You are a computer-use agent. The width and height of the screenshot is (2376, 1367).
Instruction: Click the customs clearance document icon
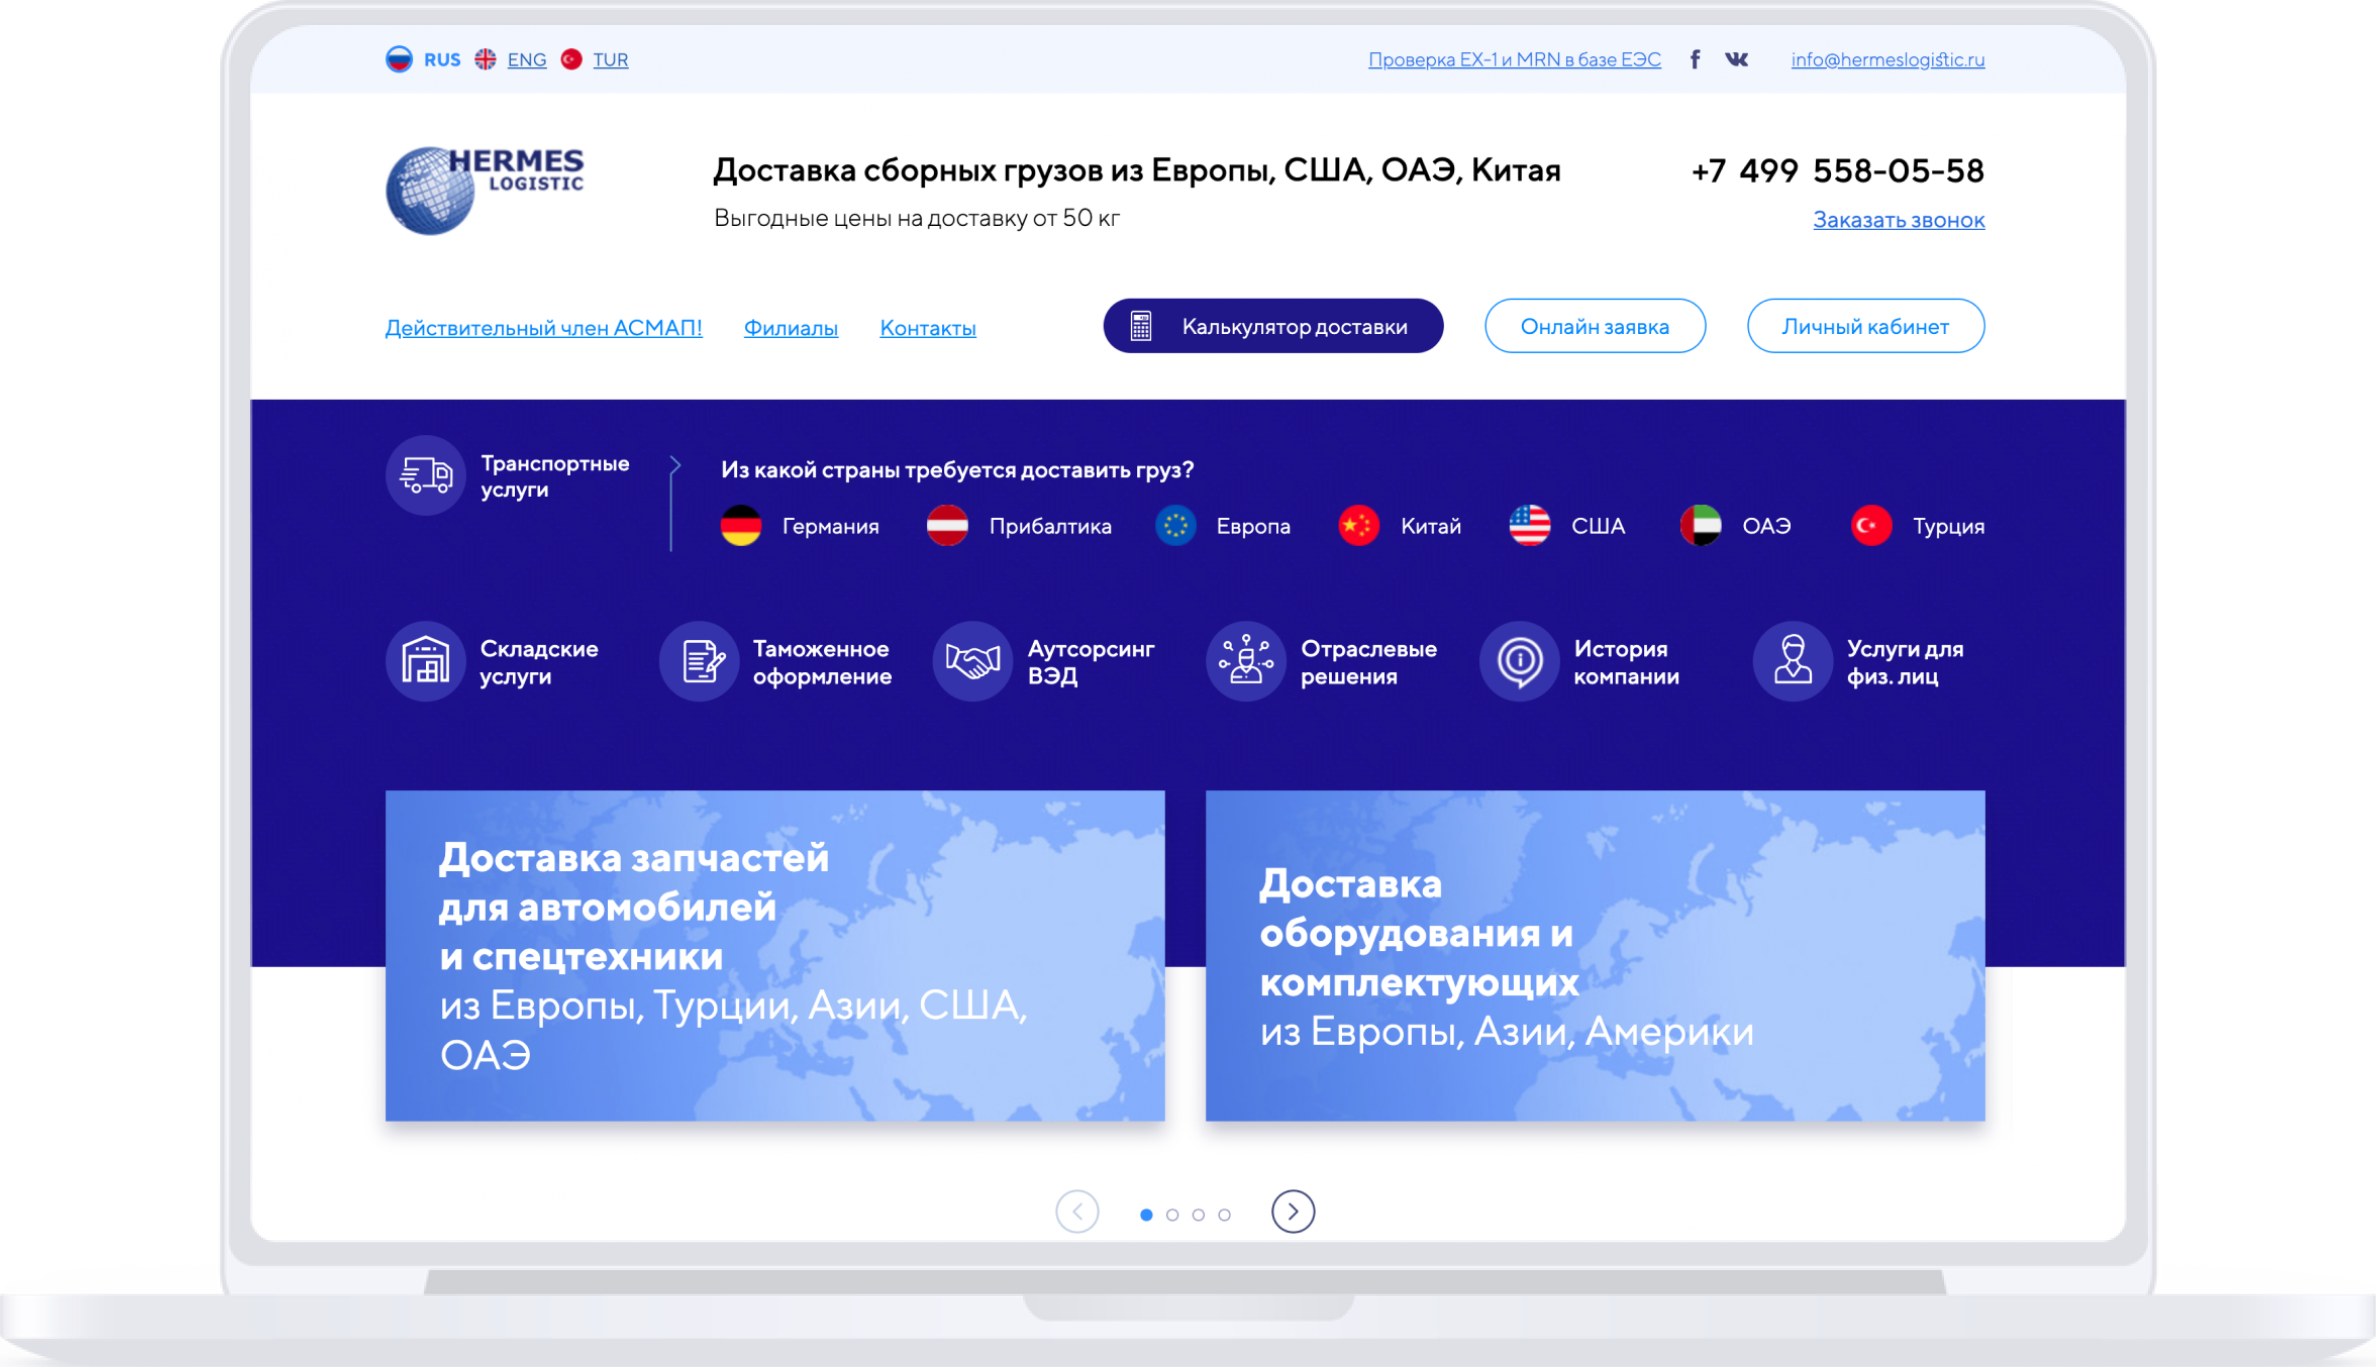point(699,661)
